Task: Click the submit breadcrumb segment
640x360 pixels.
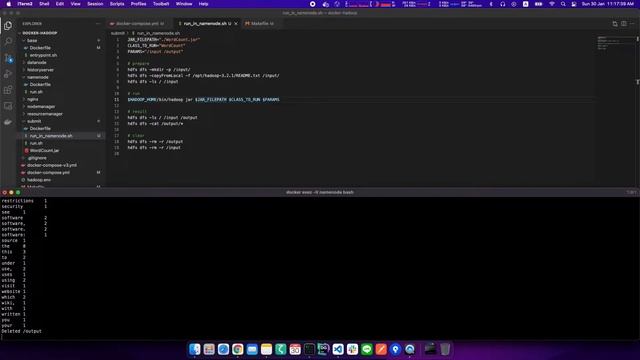Action: [x=118, y=33]
